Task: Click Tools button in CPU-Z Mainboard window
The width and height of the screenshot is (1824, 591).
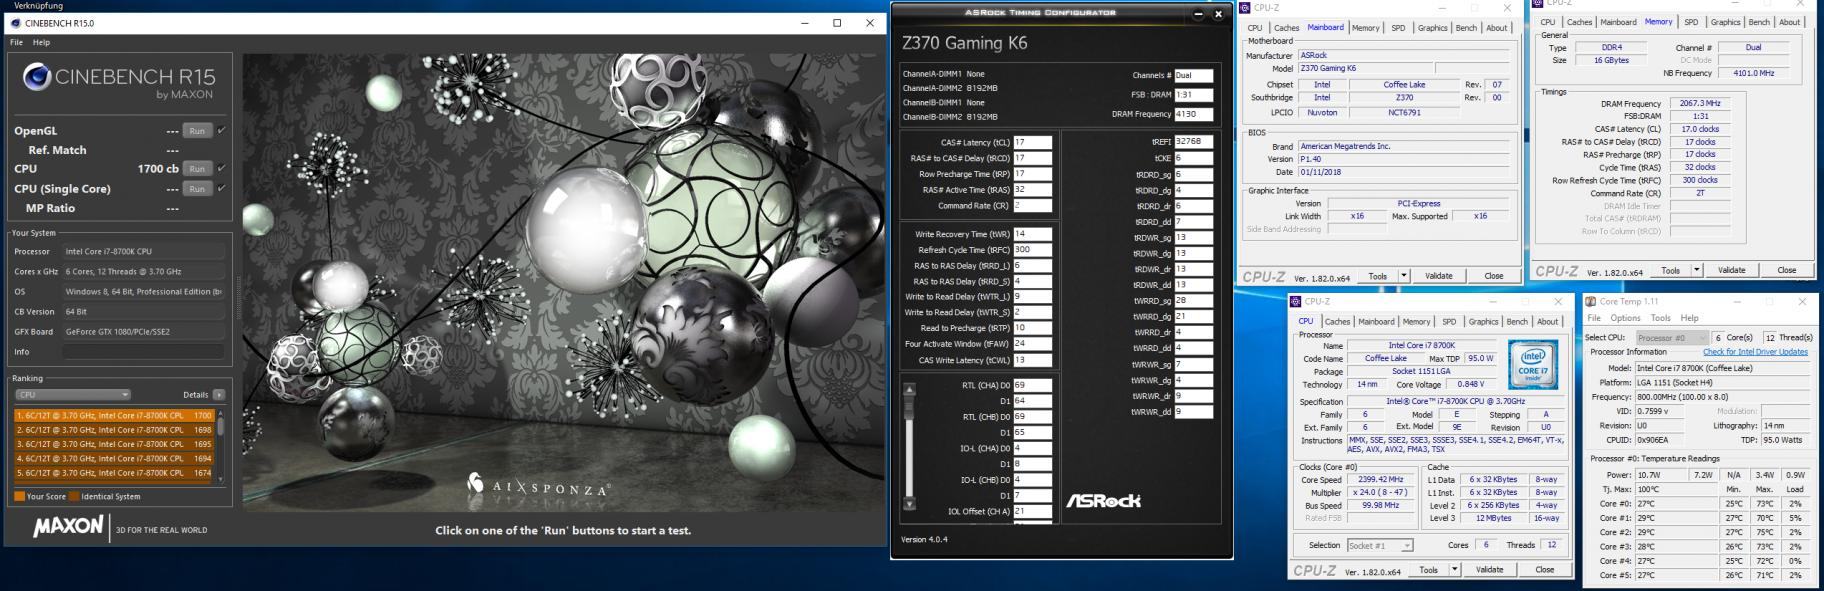Action: pyautogui.click(x=1378, y=276)
